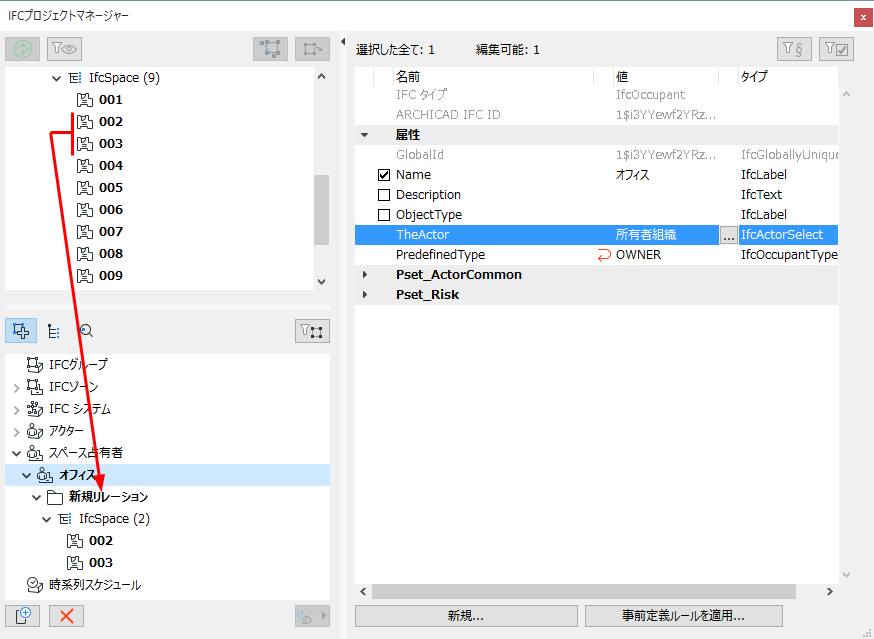Click the IFC システム icon
This screenshot has height=639, width=874.
coord(35,409)
